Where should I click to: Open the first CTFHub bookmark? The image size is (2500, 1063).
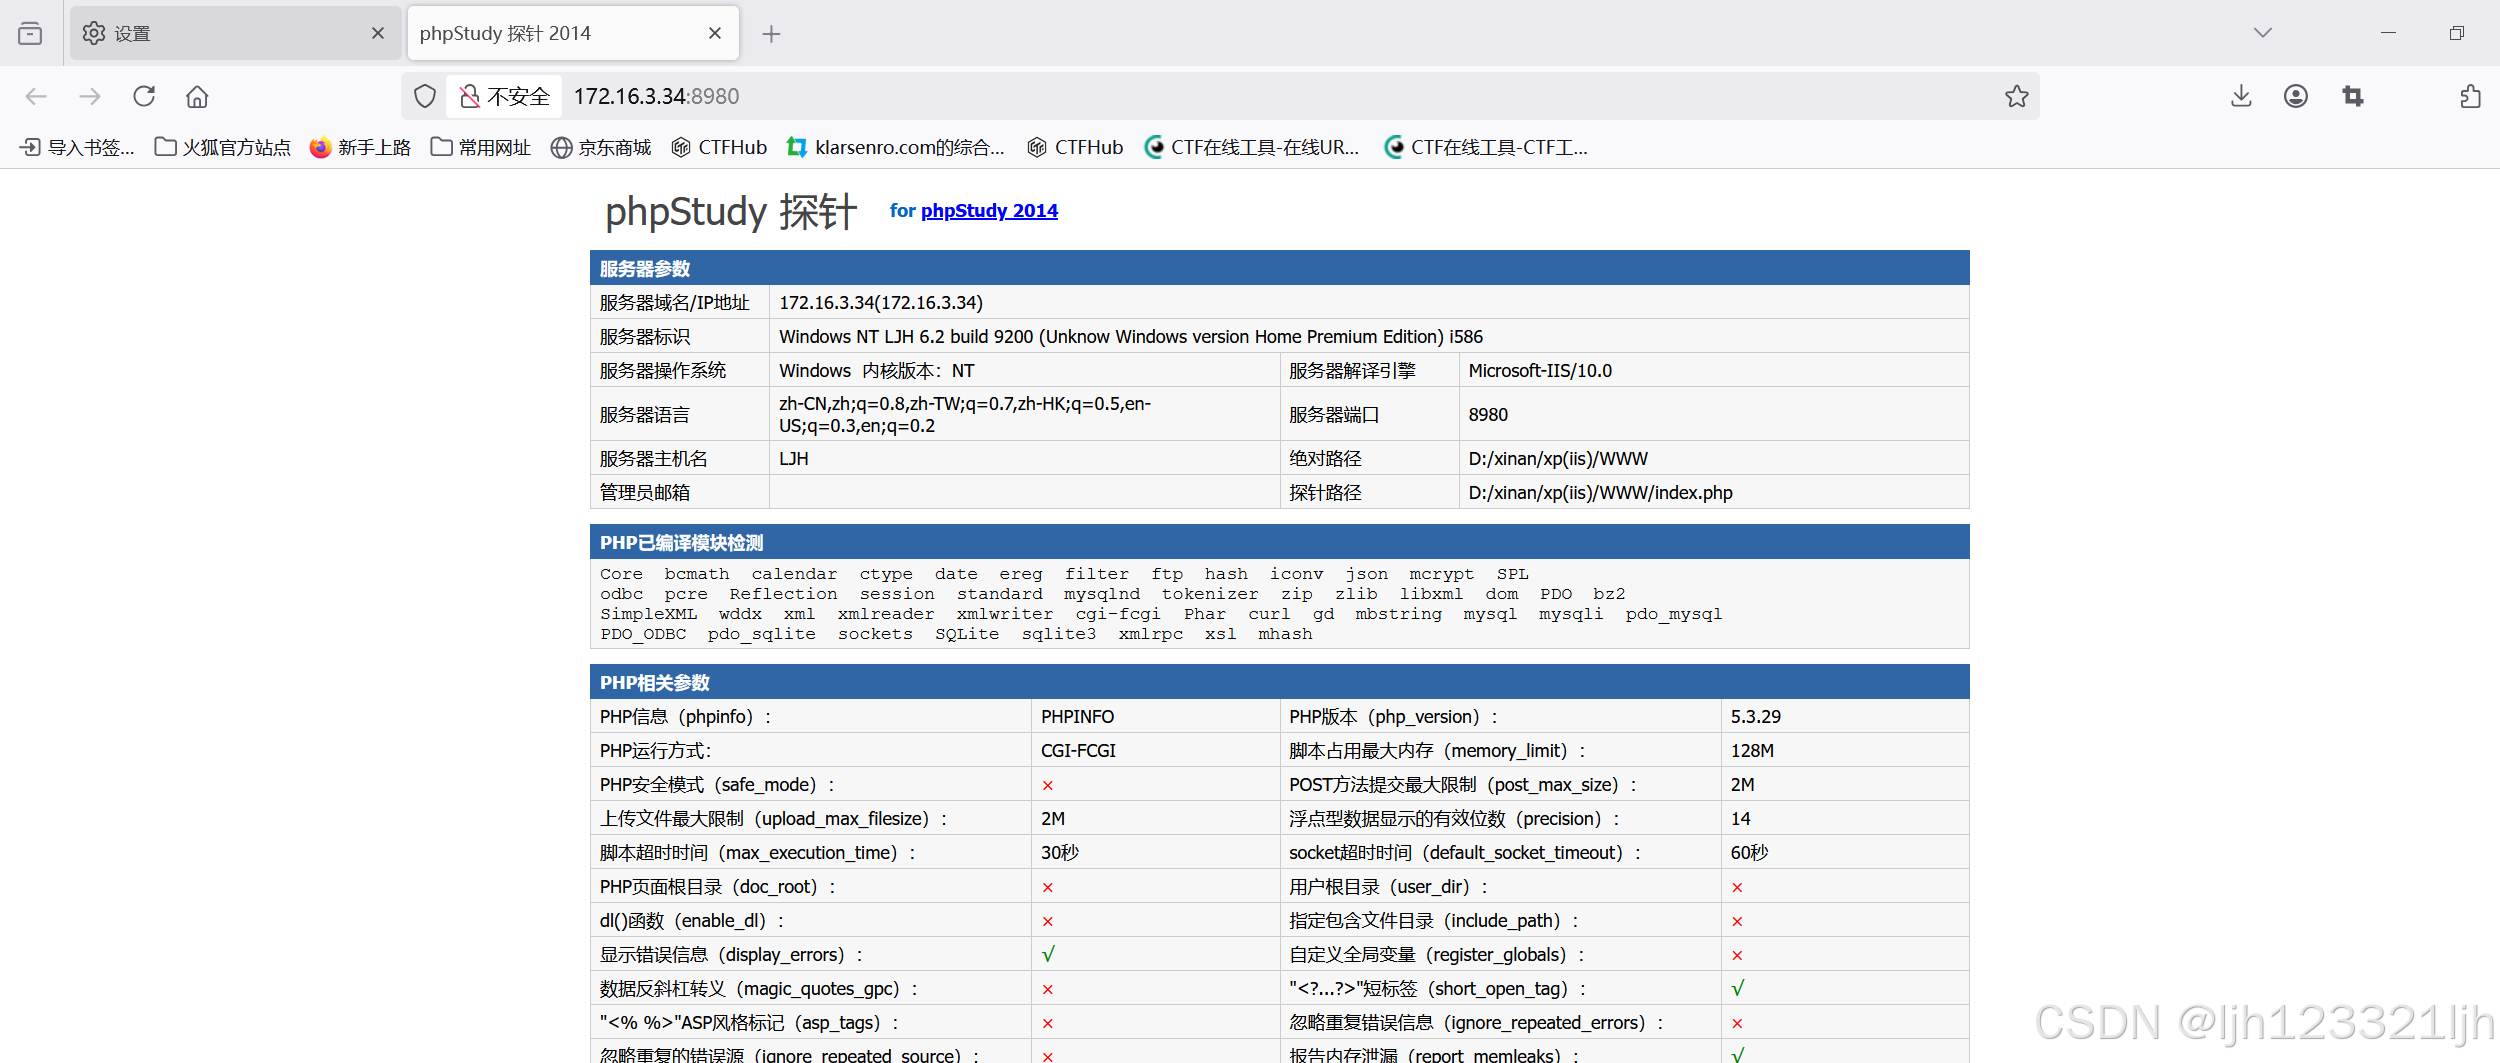click(x=719, y=147)
